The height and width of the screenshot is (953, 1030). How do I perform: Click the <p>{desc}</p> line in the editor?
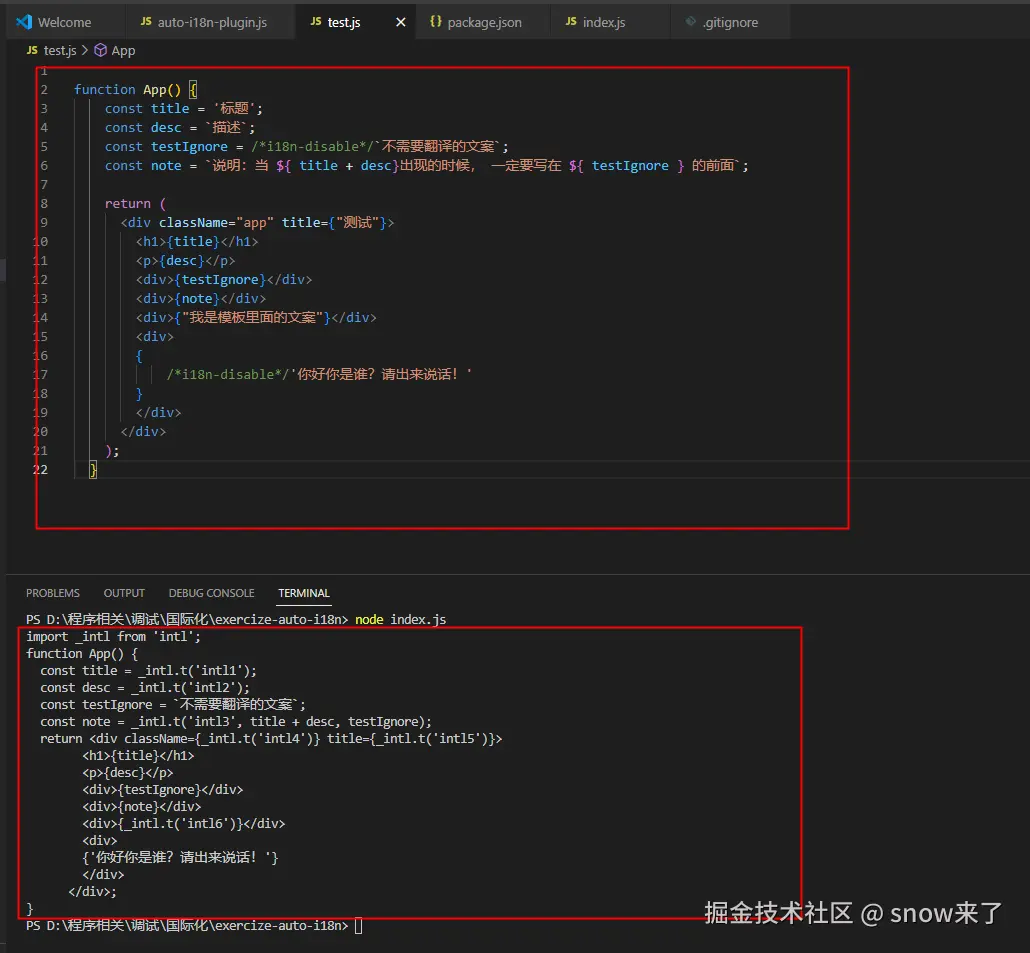point(185,261)
